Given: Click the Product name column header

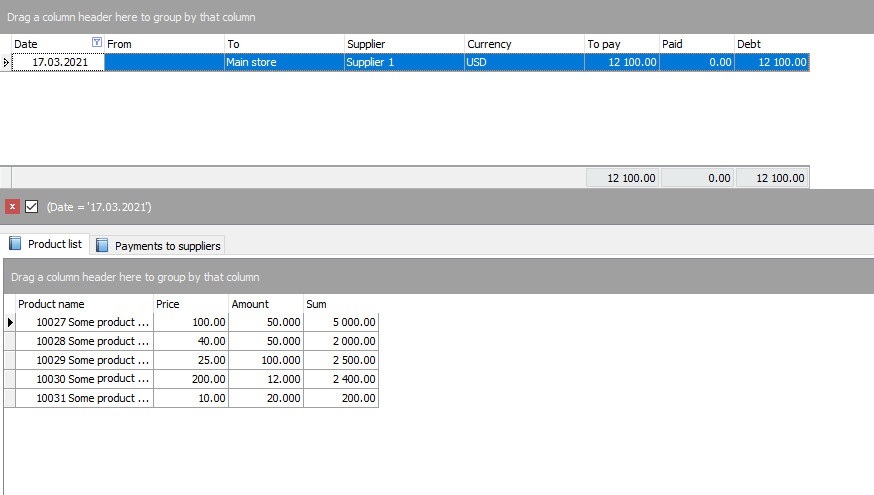Looking at the screenshot, I should point(84,304).
